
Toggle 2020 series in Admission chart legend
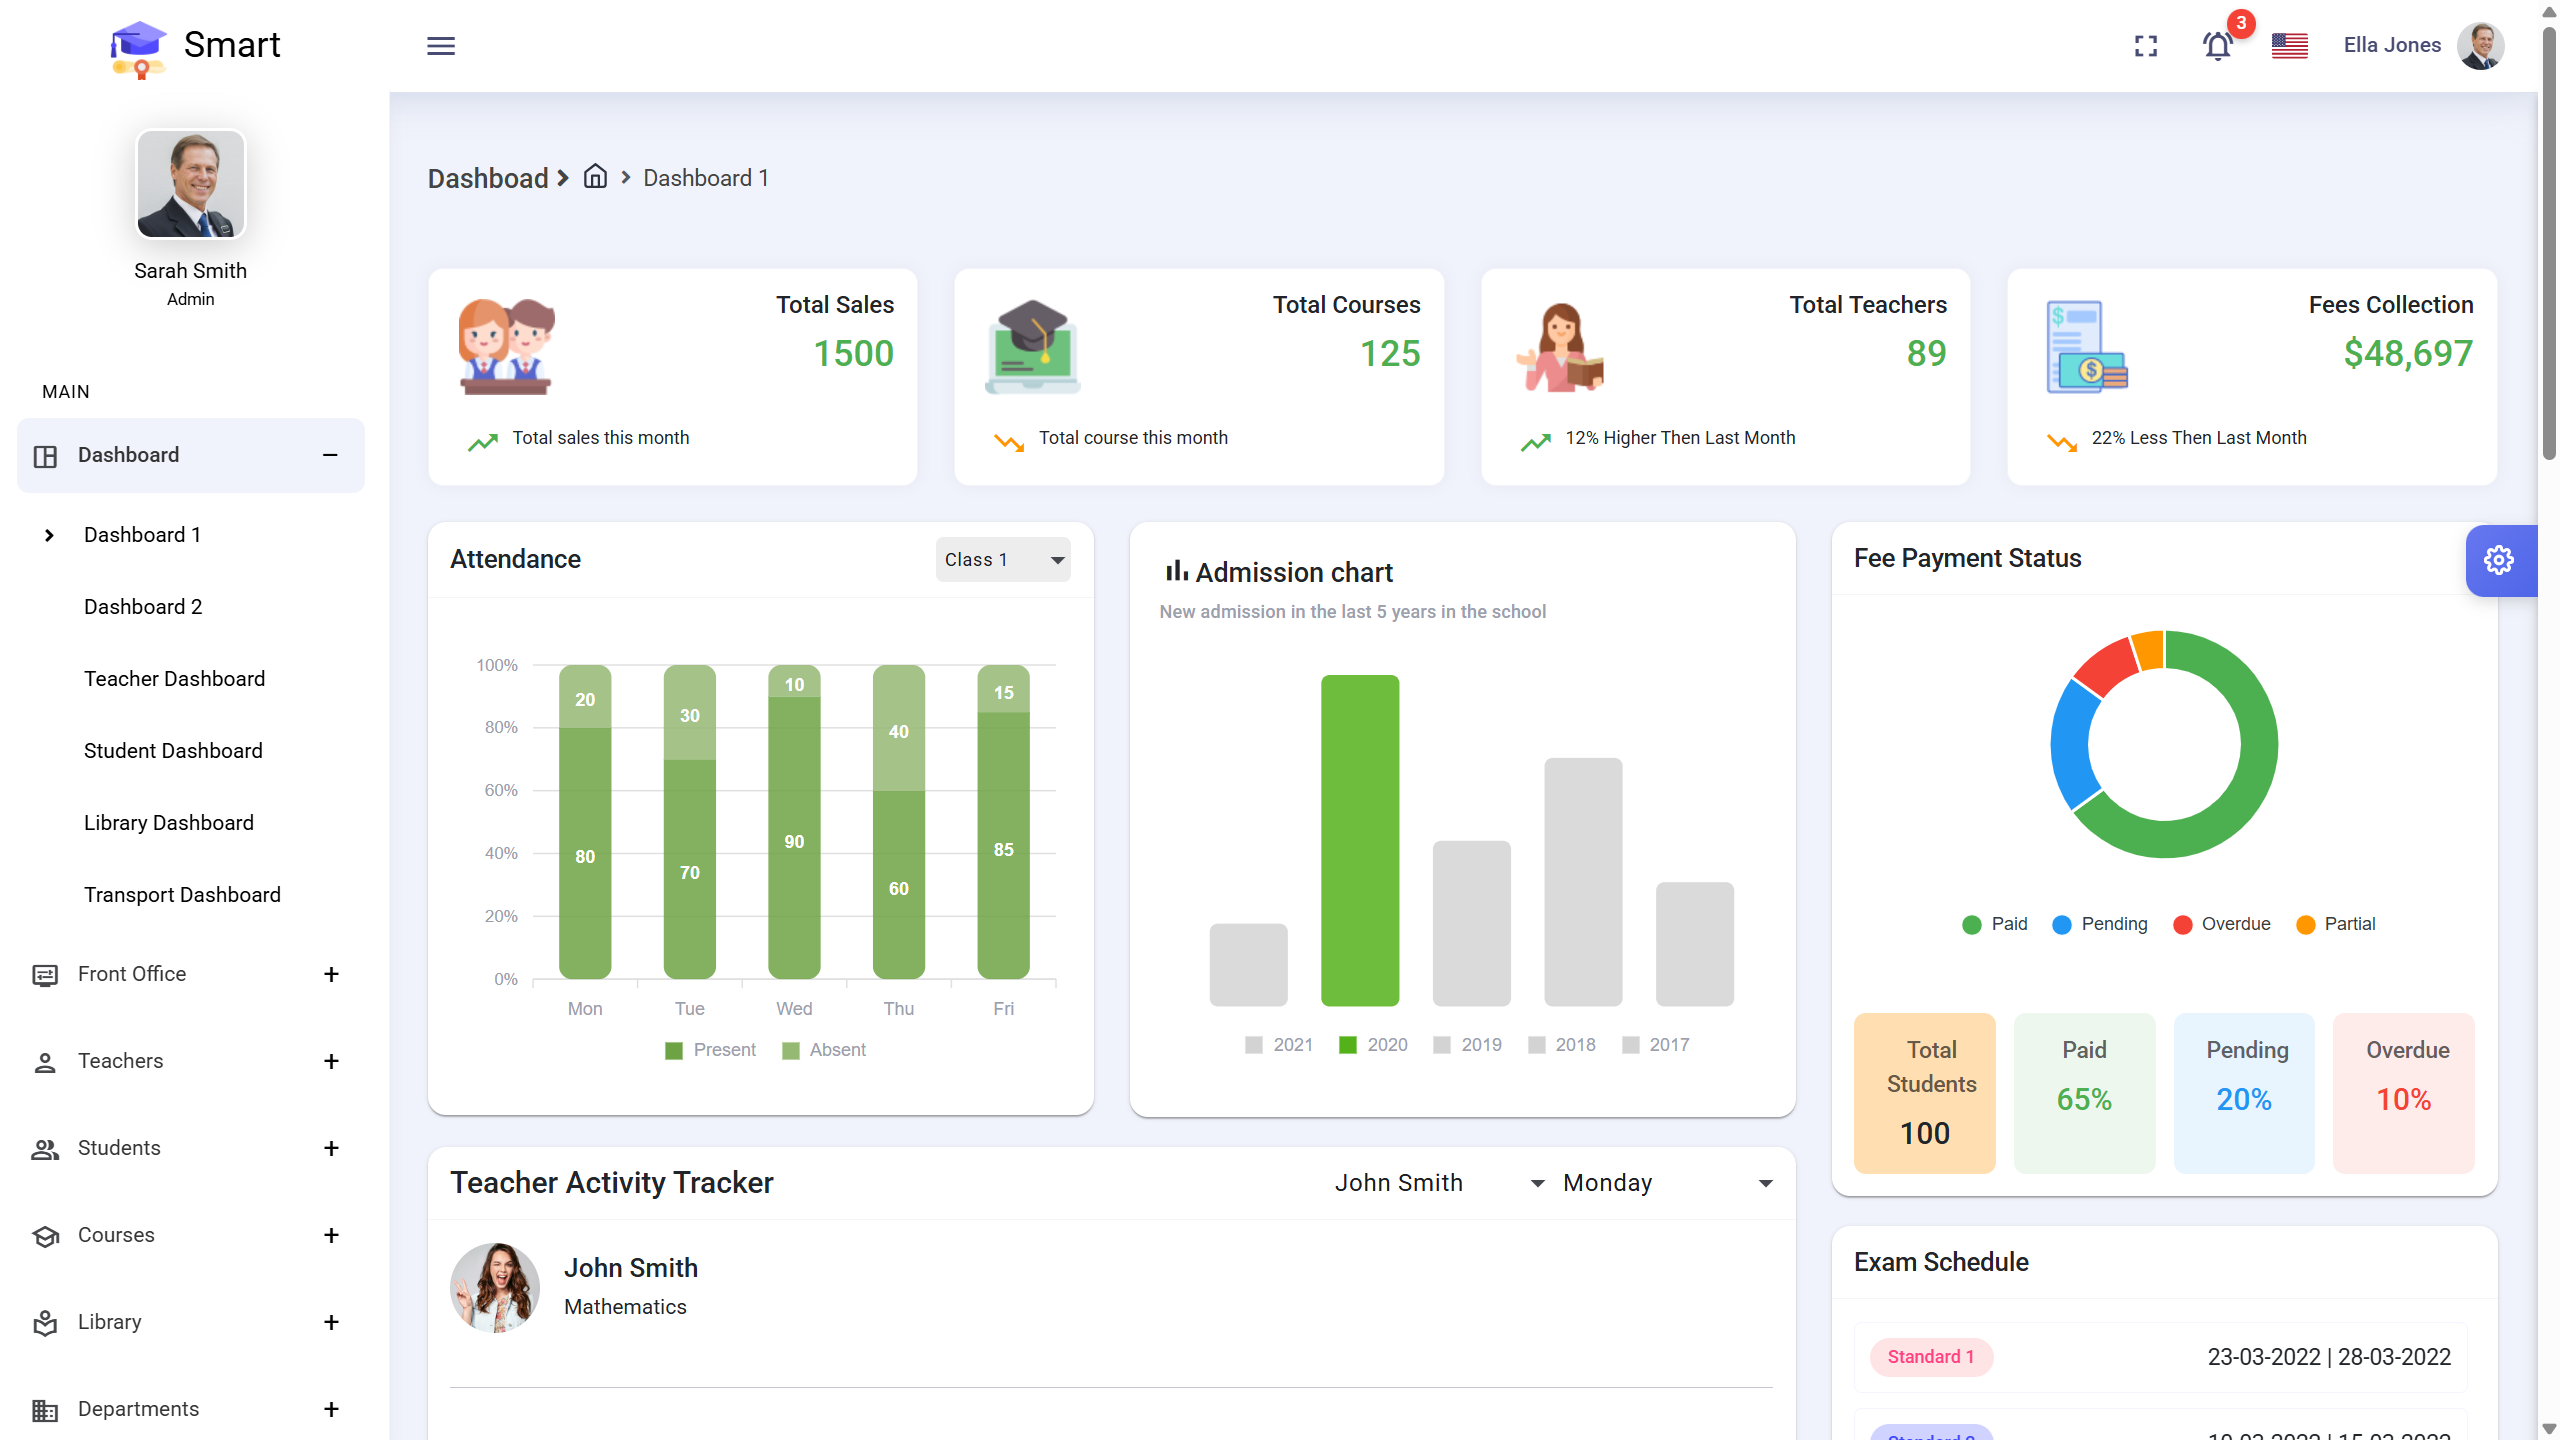[1374, 1045]
